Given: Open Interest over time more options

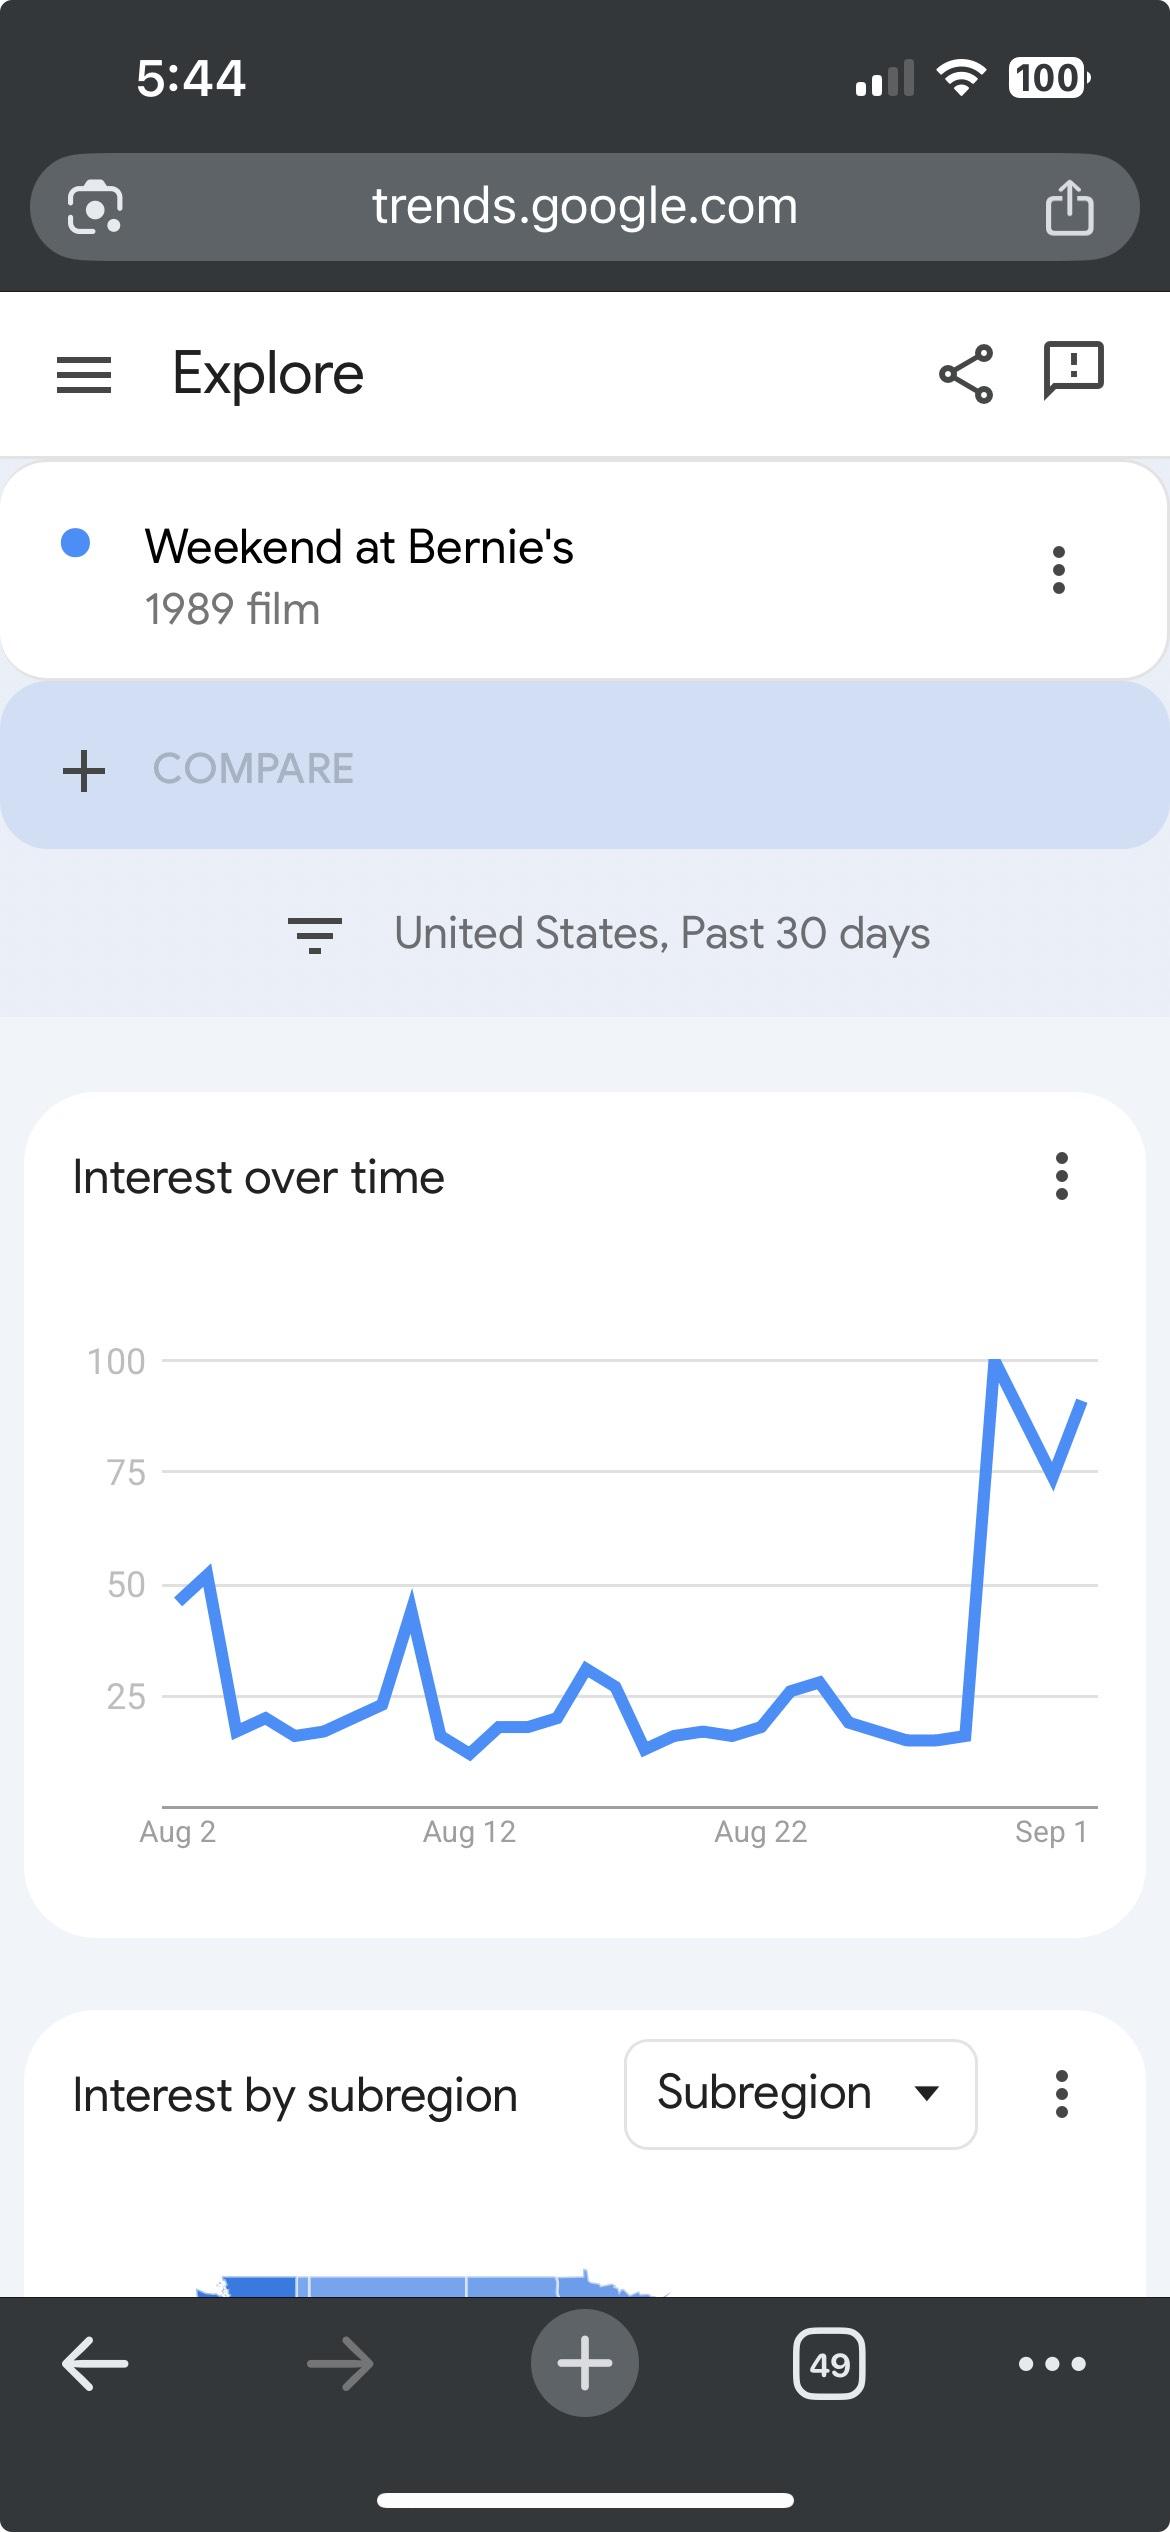Looking at the screenshot, I should [x=1062, y=1176].
